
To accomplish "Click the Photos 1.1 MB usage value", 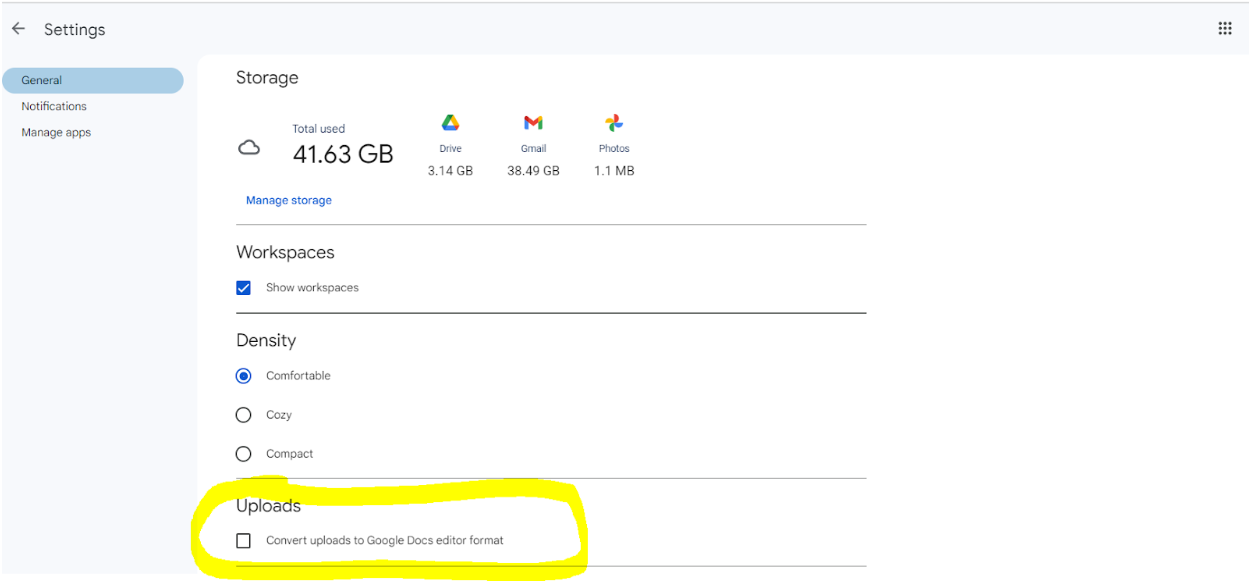I will [614, 171].
